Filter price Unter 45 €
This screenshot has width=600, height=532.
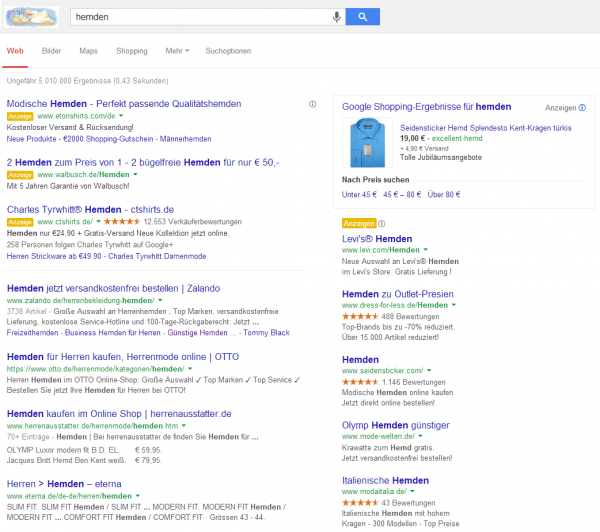359,194
